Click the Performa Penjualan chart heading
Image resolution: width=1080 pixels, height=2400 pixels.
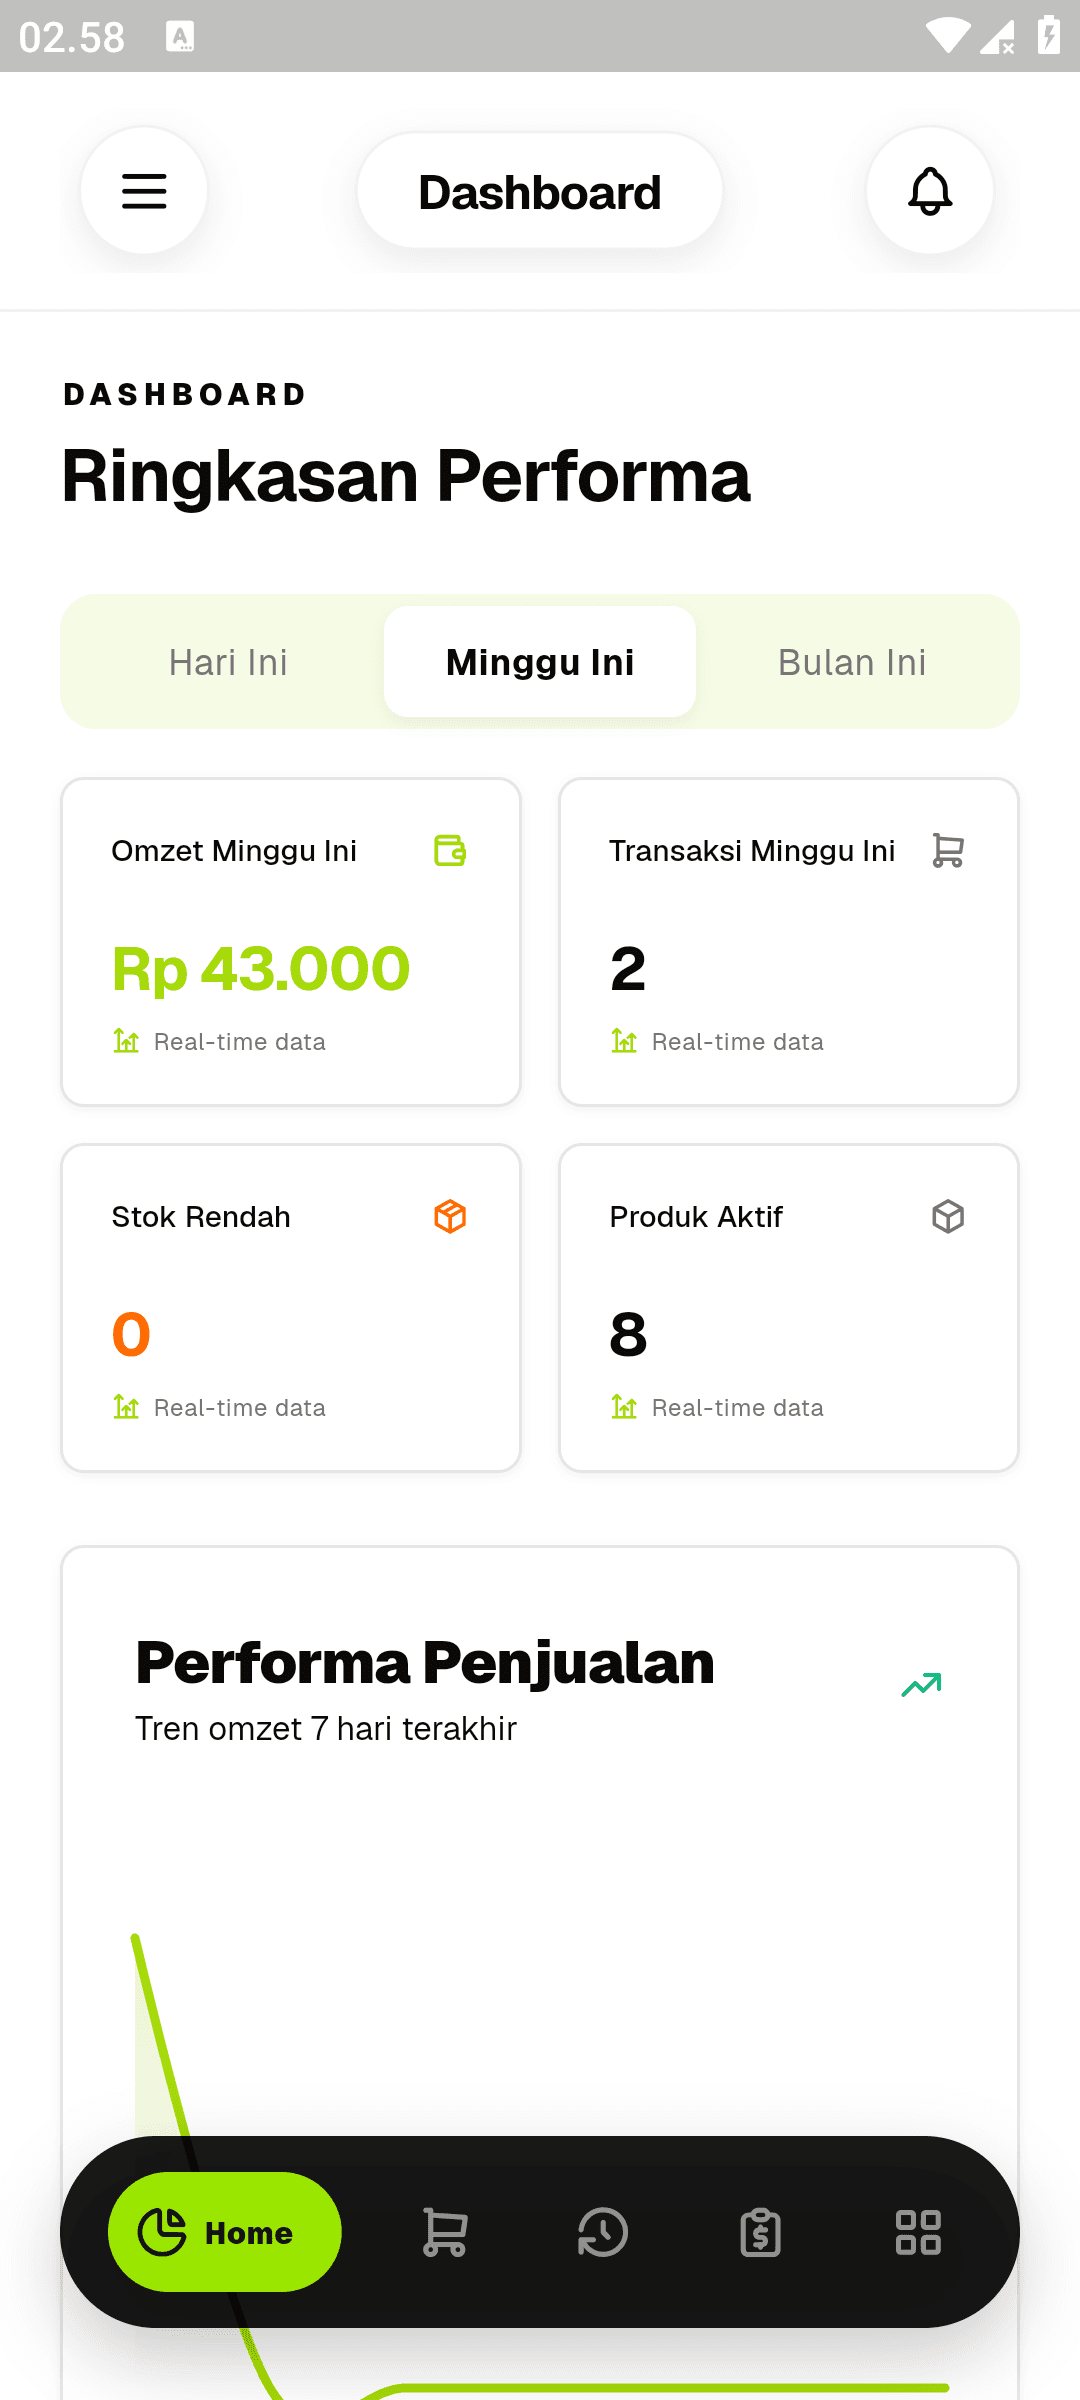pos(425,1663)
